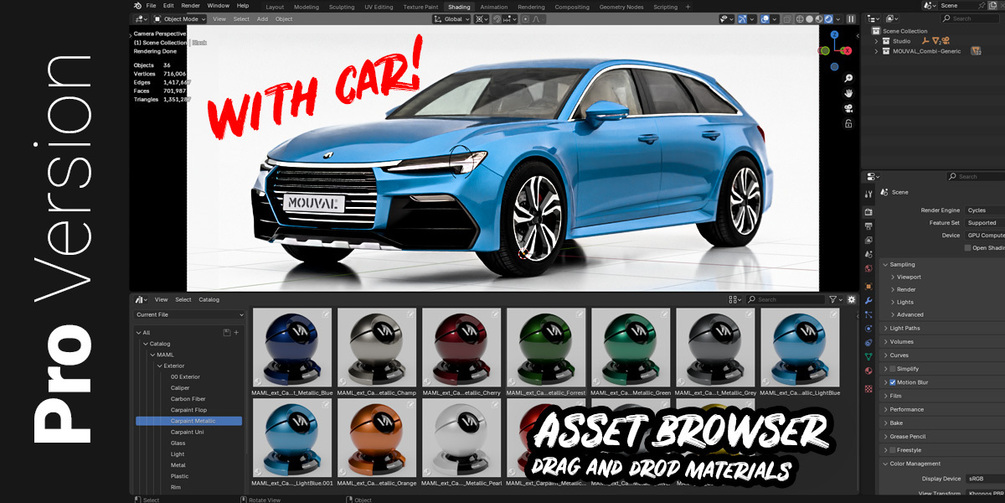Select the Carbon Fiber catalog
This screenshot has width=1005, height=503.
[188, 399]
